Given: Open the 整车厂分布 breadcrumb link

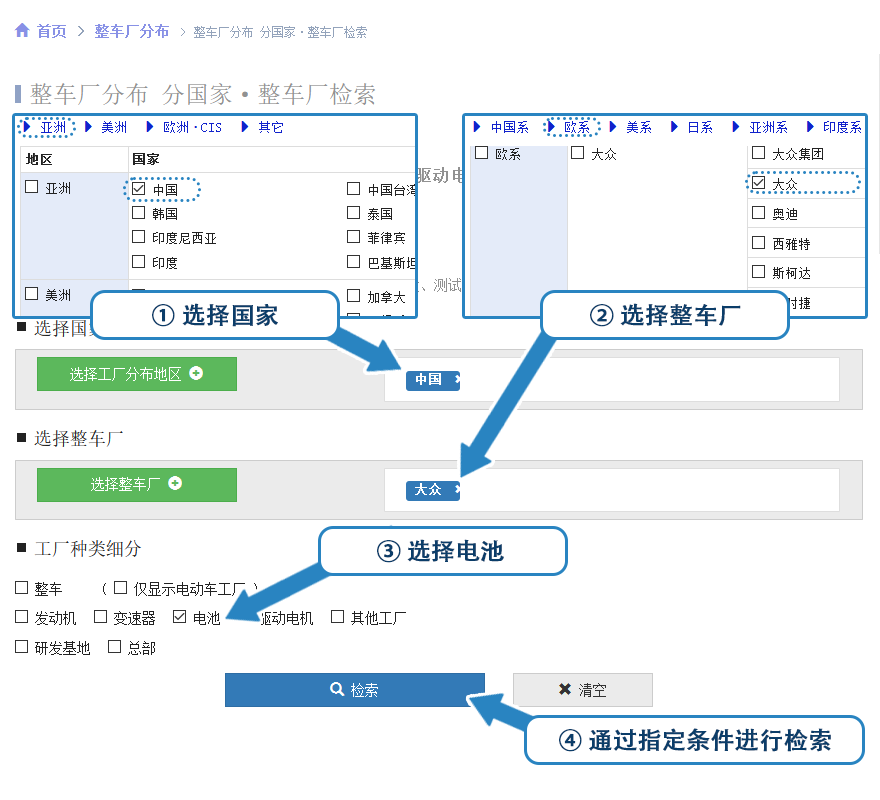Looking at the screenshot, I should [x=132, y=31].
